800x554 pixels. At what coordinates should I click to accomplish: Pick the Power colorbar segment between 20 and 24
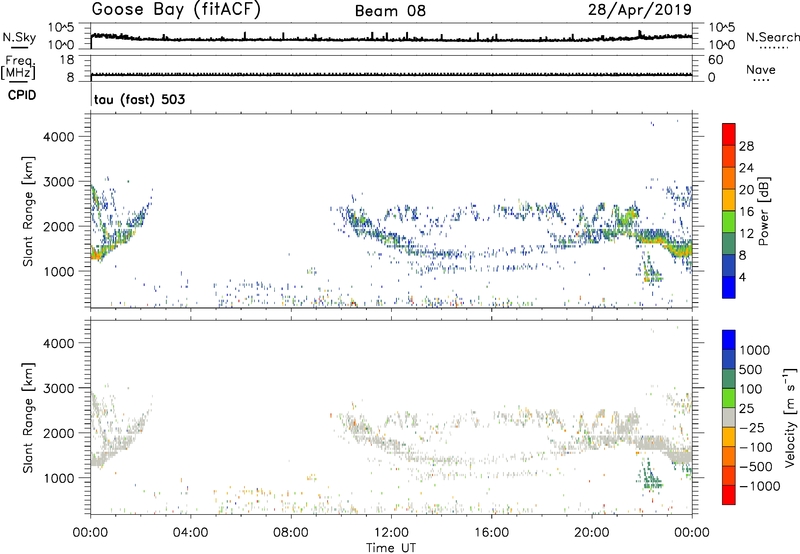[x=729, y=178]
